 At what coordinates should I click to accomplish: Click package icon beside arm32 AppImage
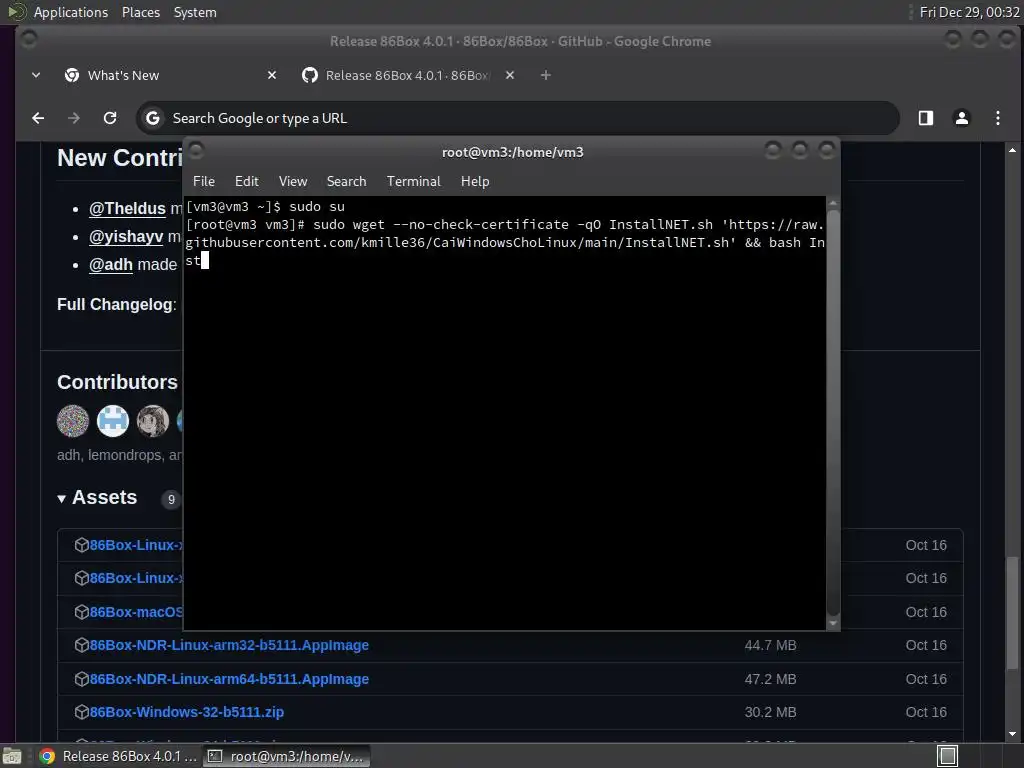(x=81, y=645)
